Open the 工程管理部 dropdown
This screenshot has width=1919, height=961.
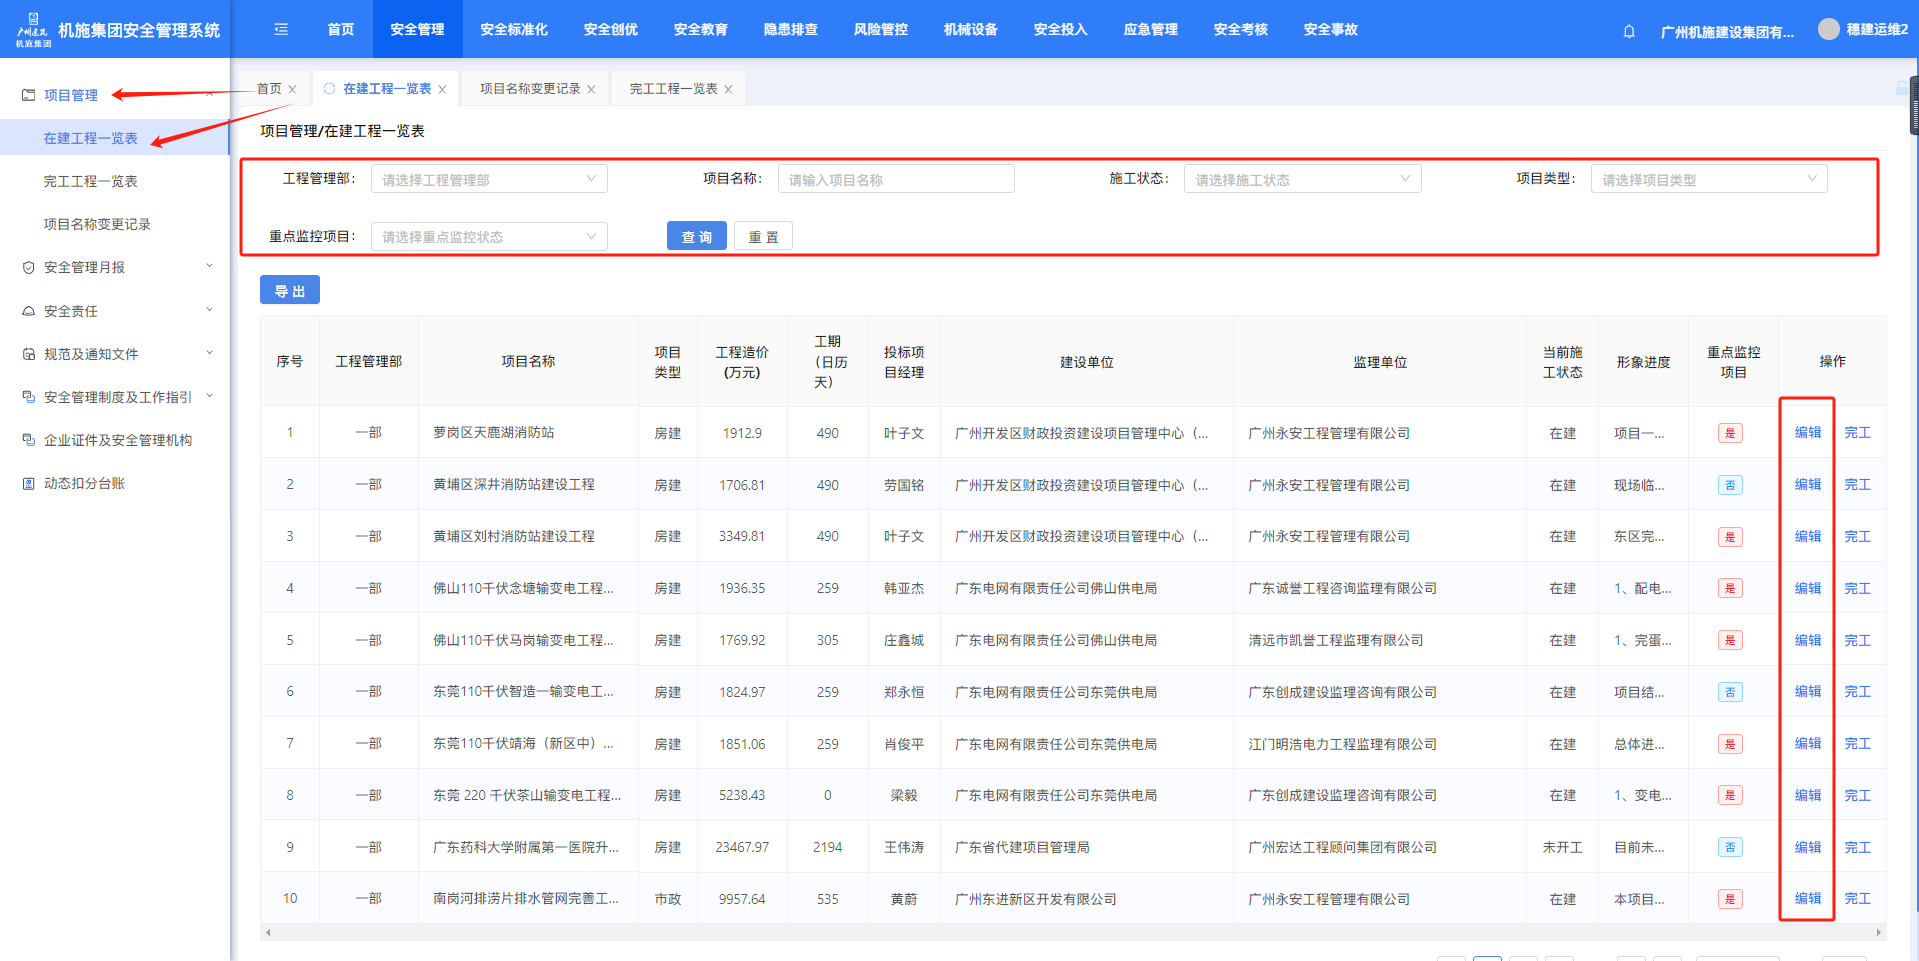(x=489, y=180)
